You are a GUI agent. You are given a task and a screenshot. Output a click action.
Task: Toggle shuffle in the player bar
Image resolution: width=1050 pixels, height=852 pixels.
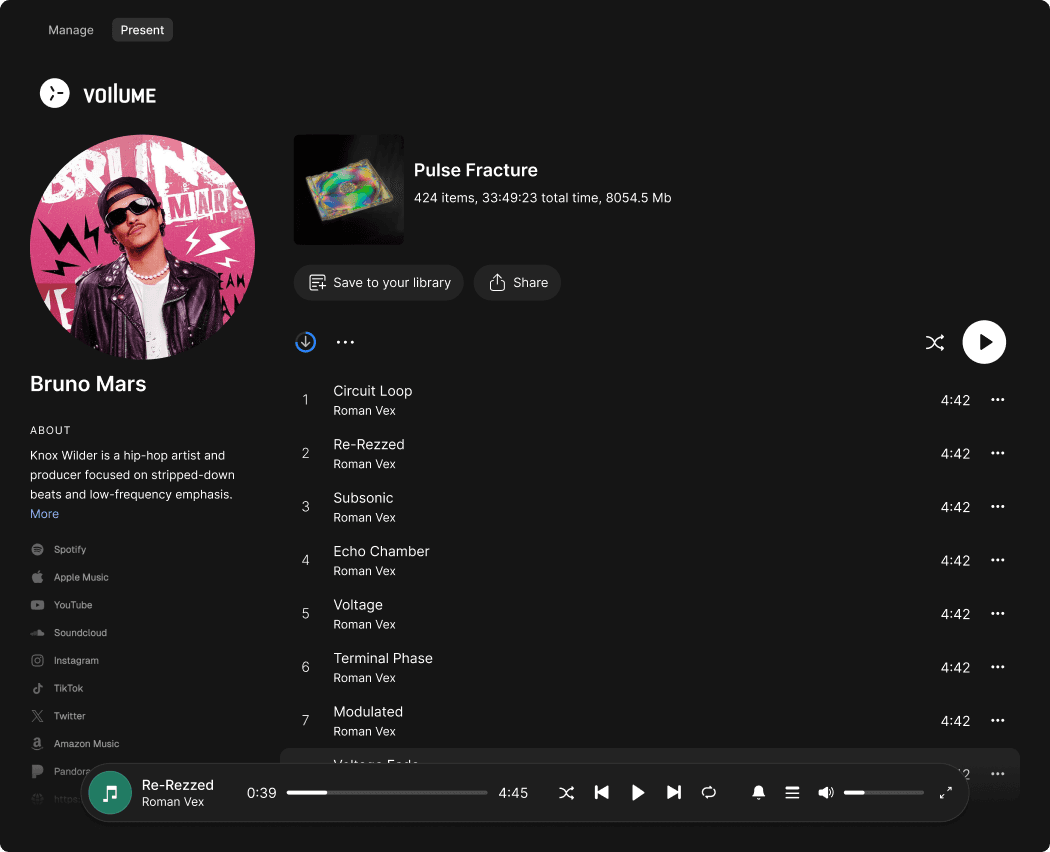567,793
